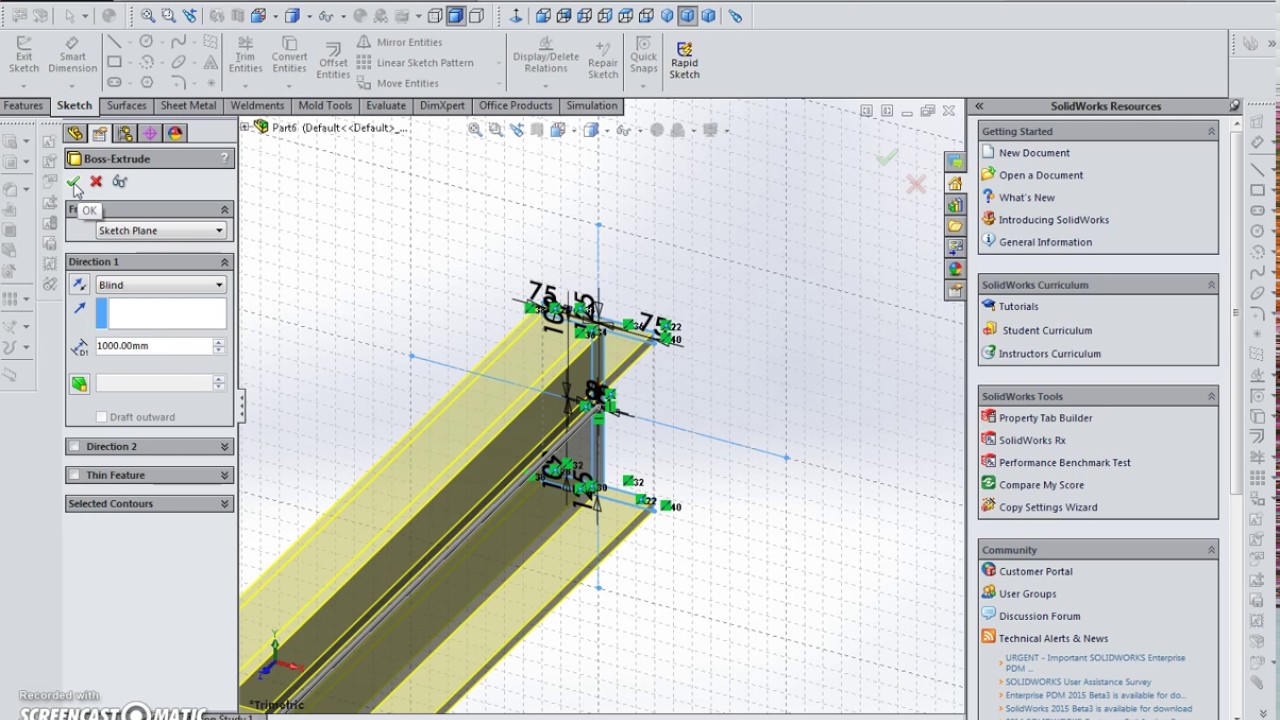Click the extrude depth 1000.00mm field
This screenshot has width=1280, height=720.
[153, 346]
